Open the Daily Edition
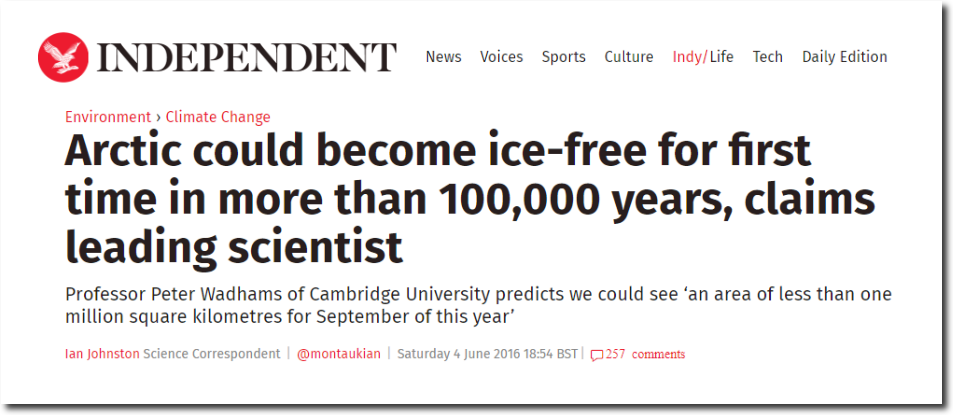This screenshot has height=415, width=953. click(x=845, y=57)
